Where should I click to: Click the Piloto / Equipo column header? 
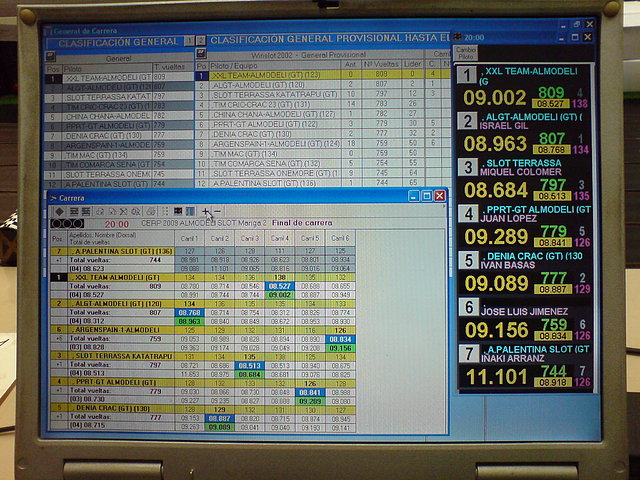tap(274, 65)
